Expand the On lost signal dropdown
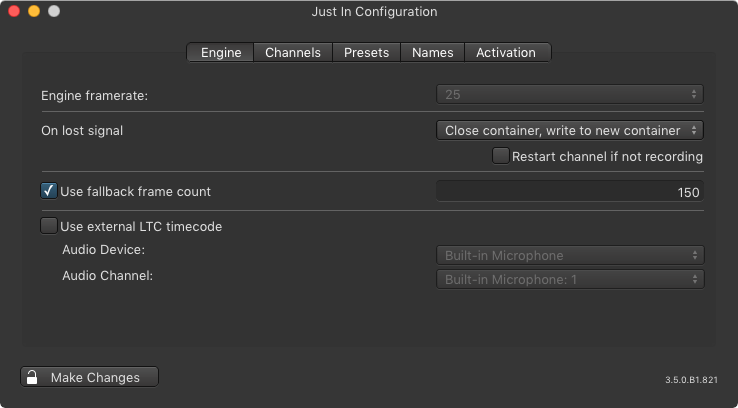 (570, 130)
